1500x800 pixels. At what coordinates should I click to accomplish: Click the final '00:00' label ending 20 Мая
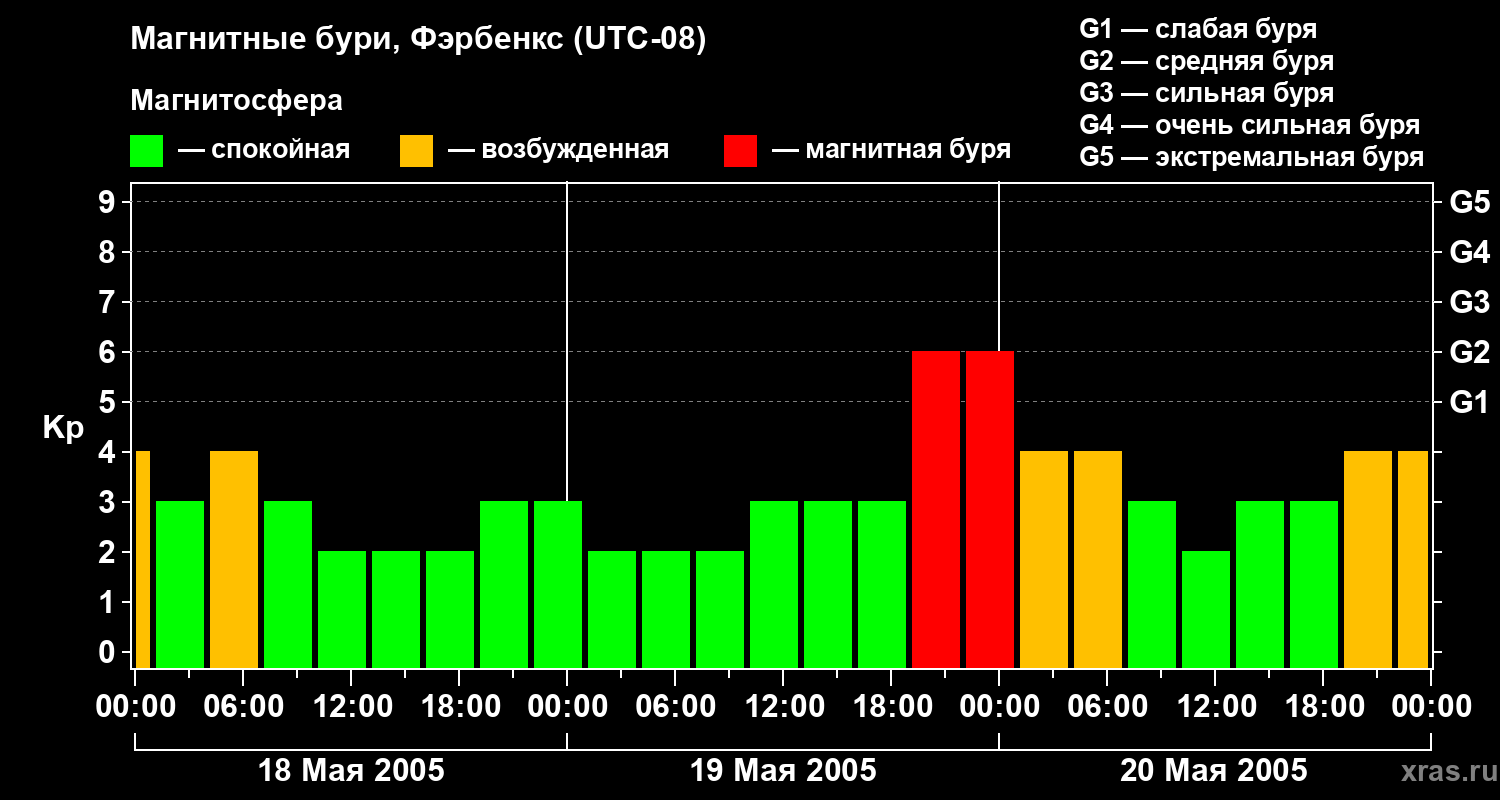1431,707
